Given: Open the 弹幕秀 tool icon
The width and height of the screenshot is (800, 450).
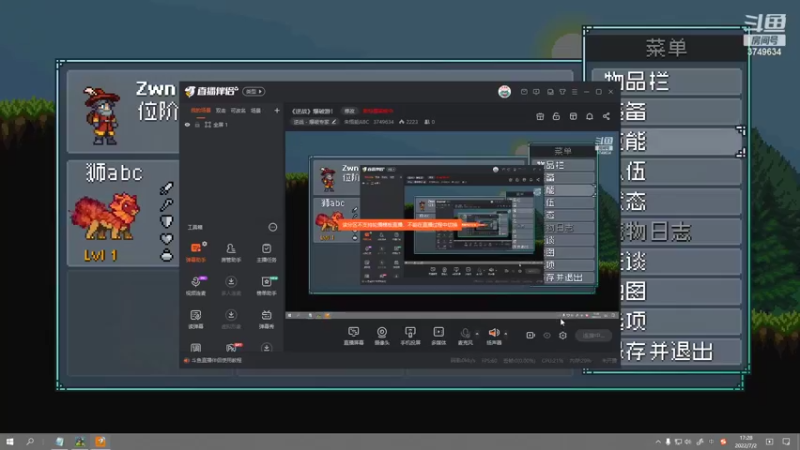Looking at the screenshot, I should [266, 319].
